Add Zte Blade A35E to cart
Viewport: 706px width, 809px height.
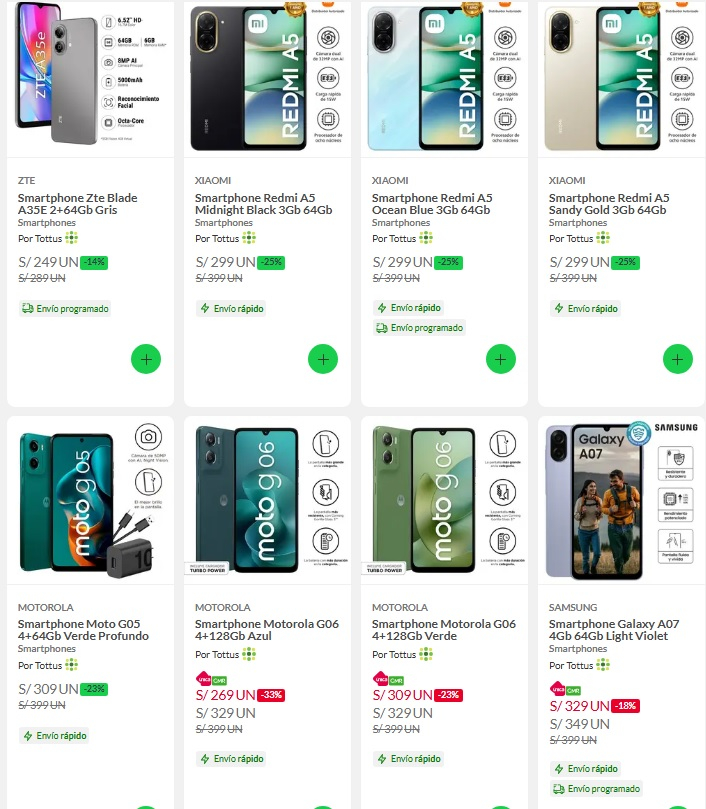pyautogui.click(x=146, y=360)
